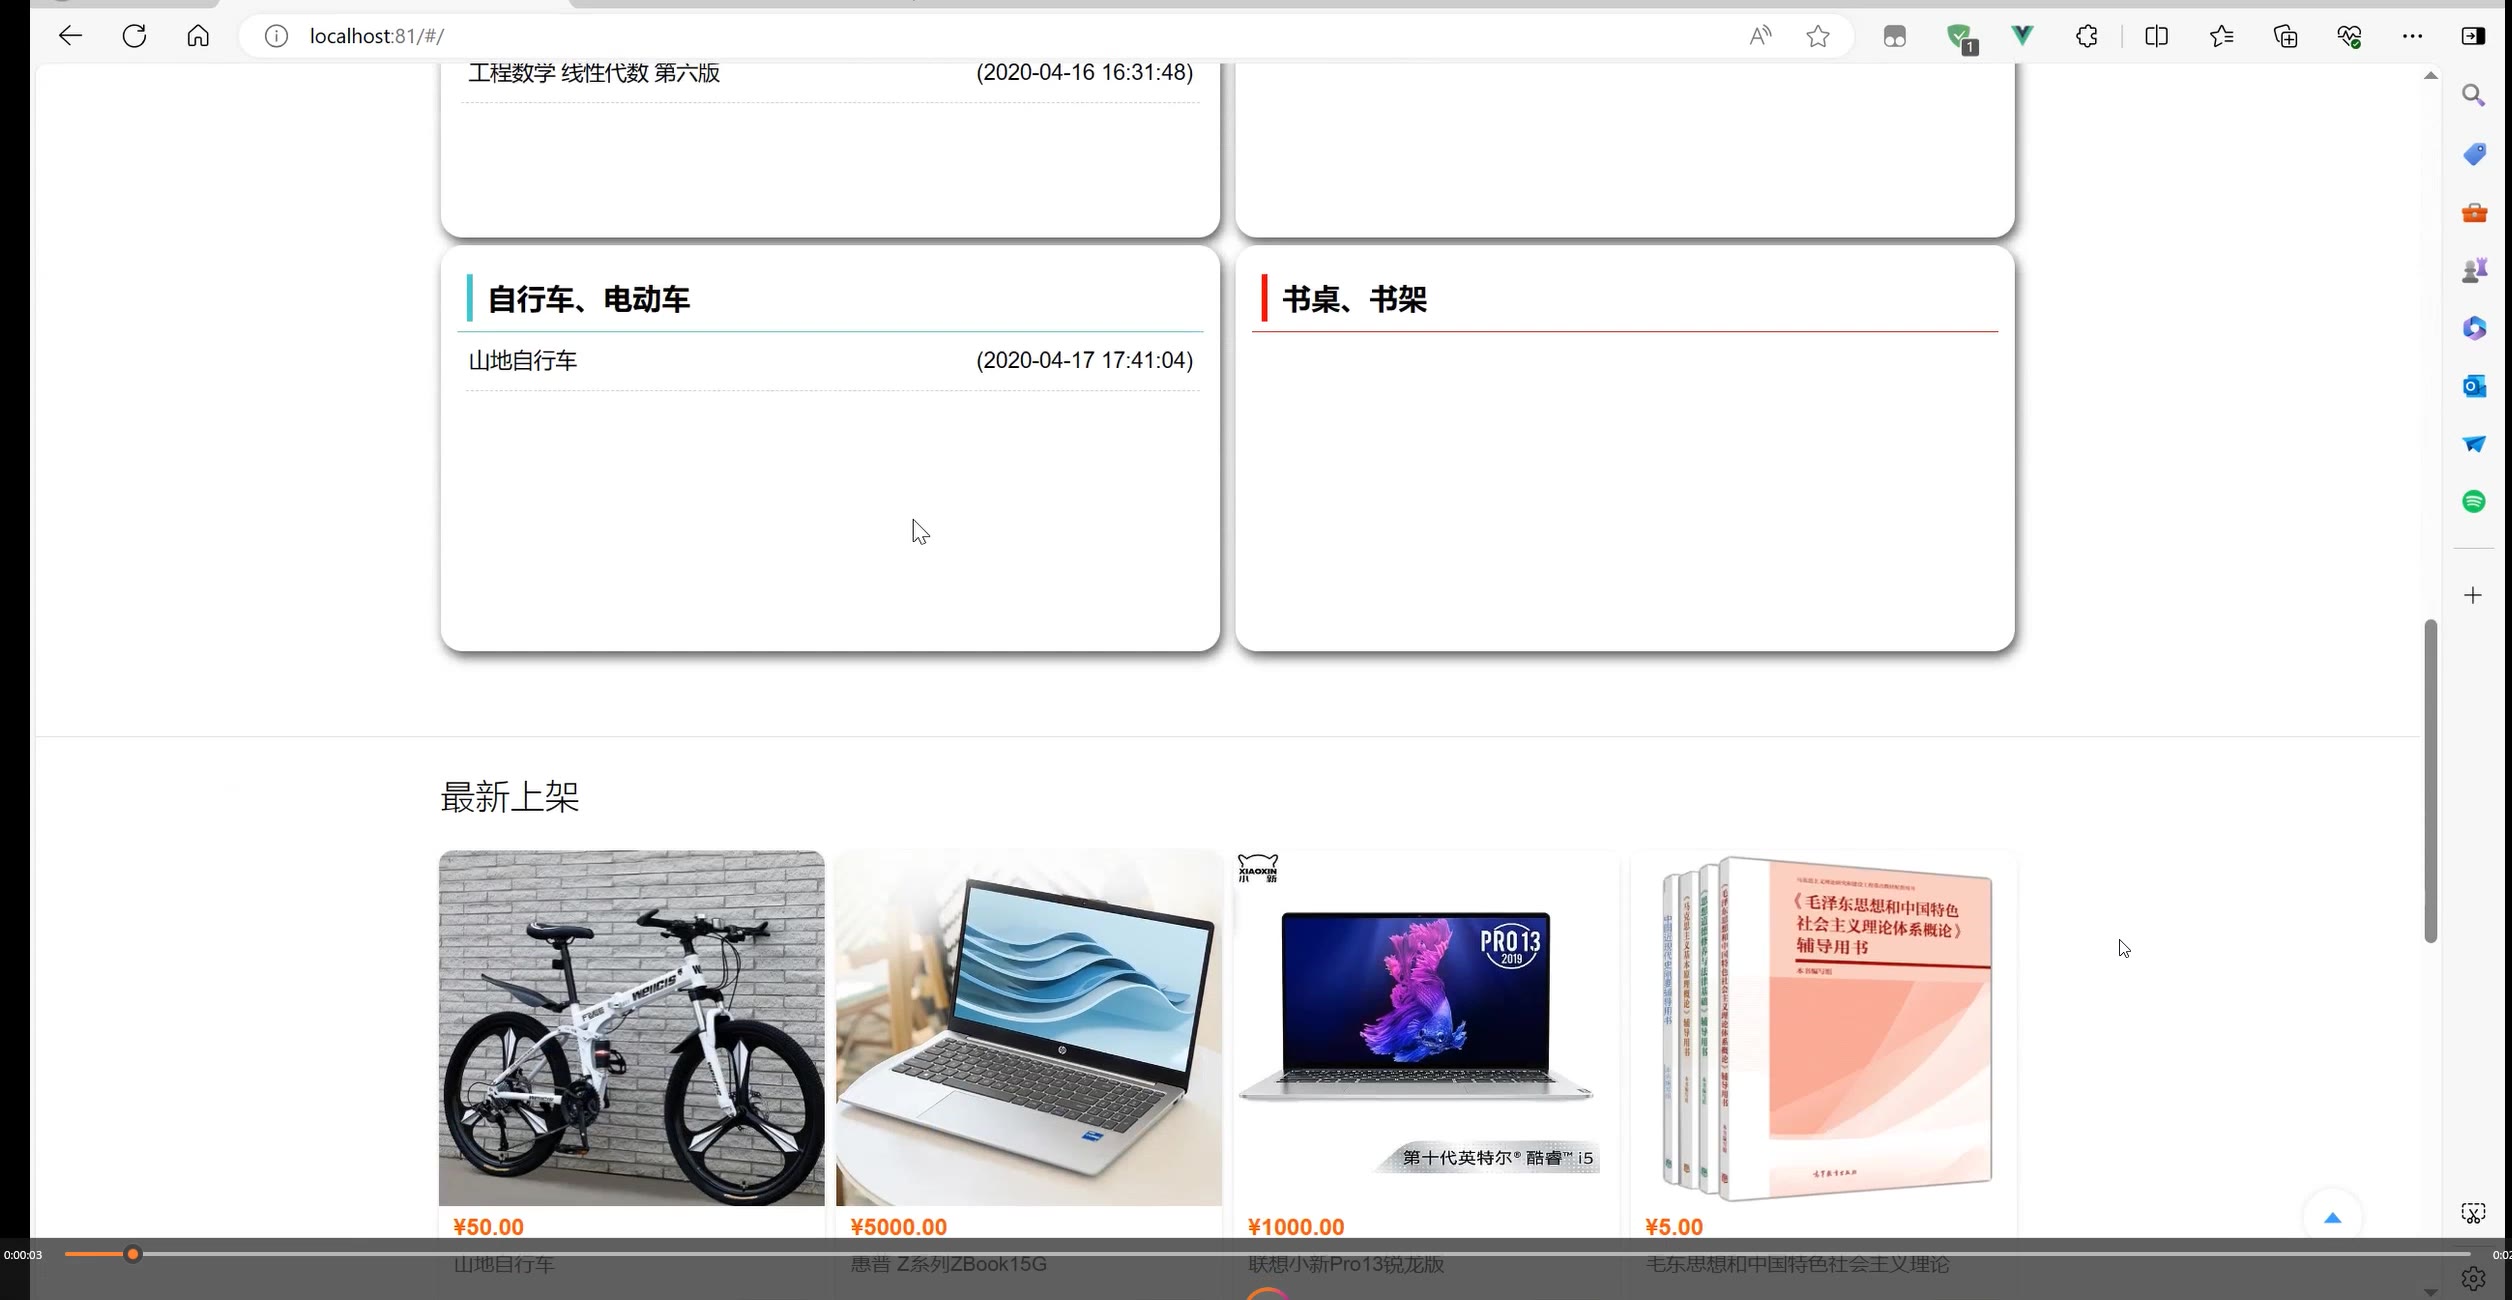
Task: Open the 山地自行车 listing link
Action: 523,361
